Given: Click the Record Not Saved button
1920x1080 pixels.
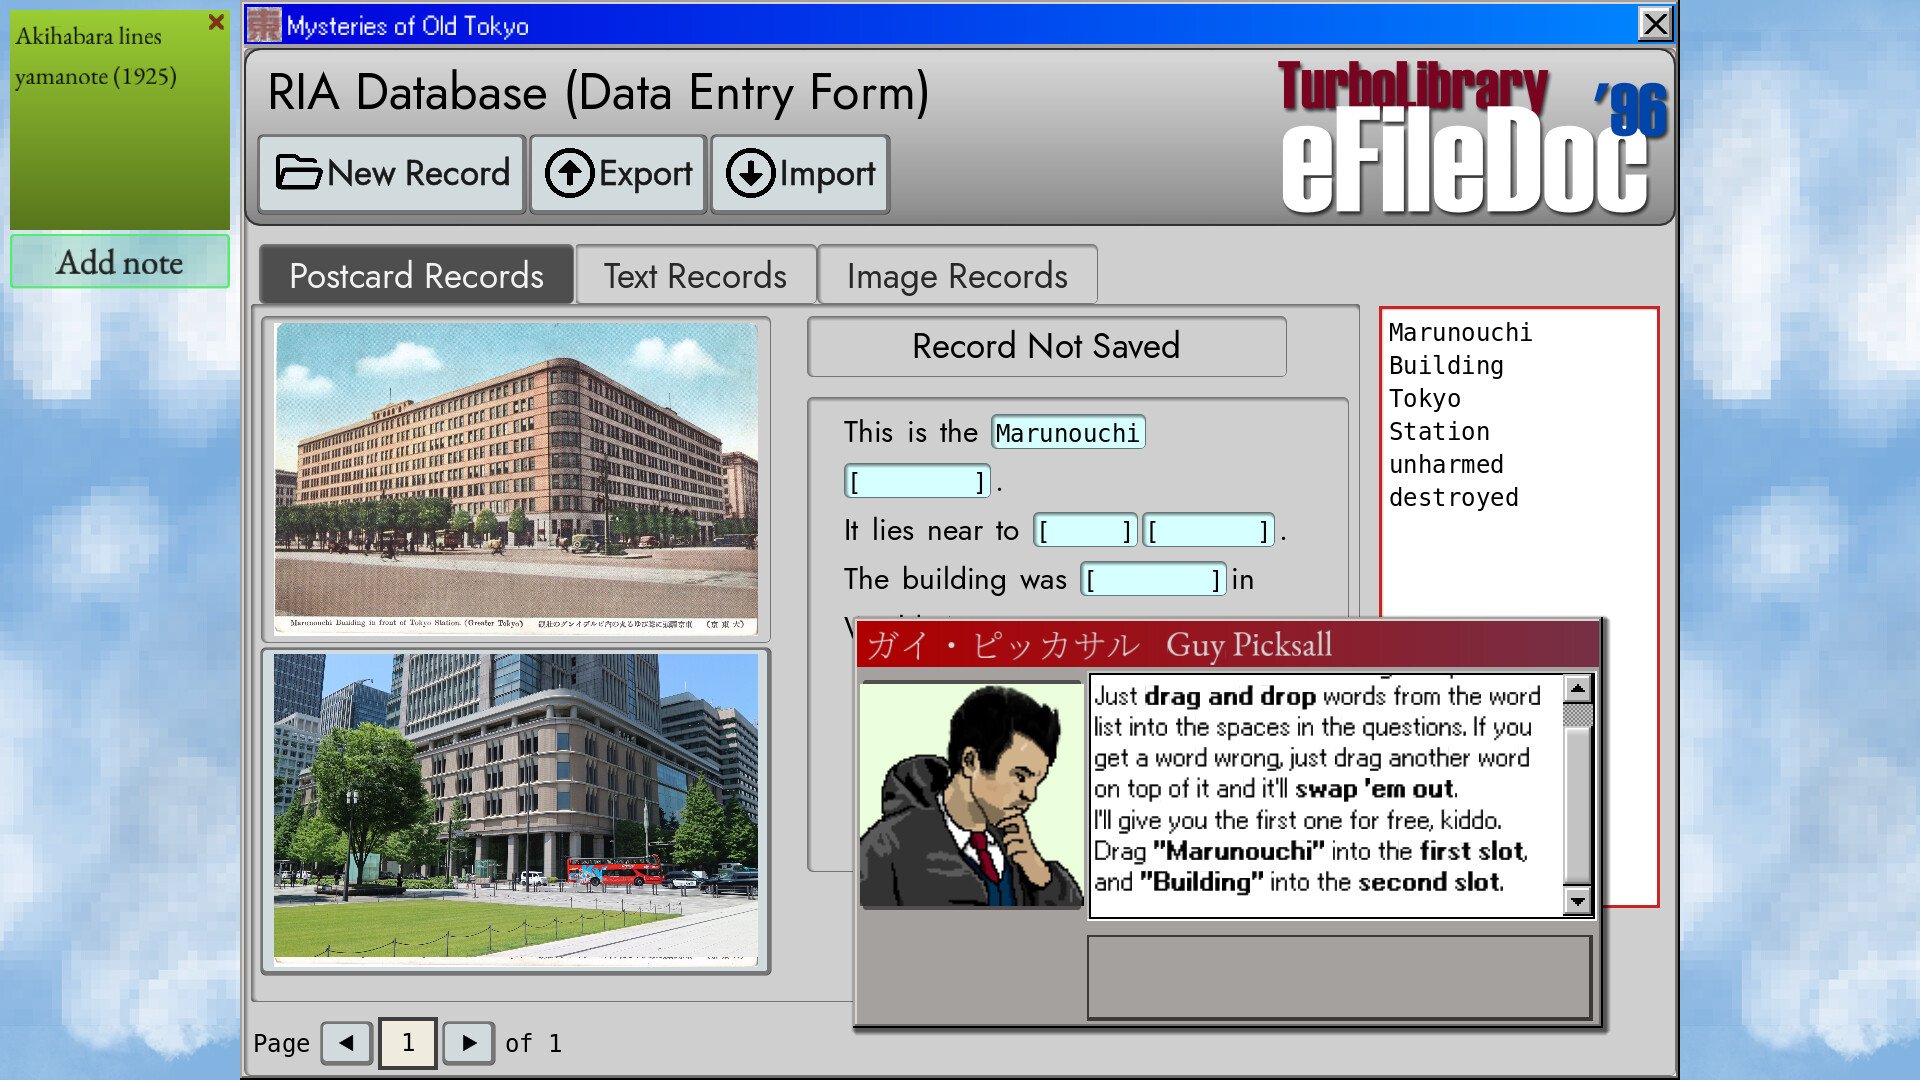Looking at the screenshot, I should click(x=1046, y=346).
